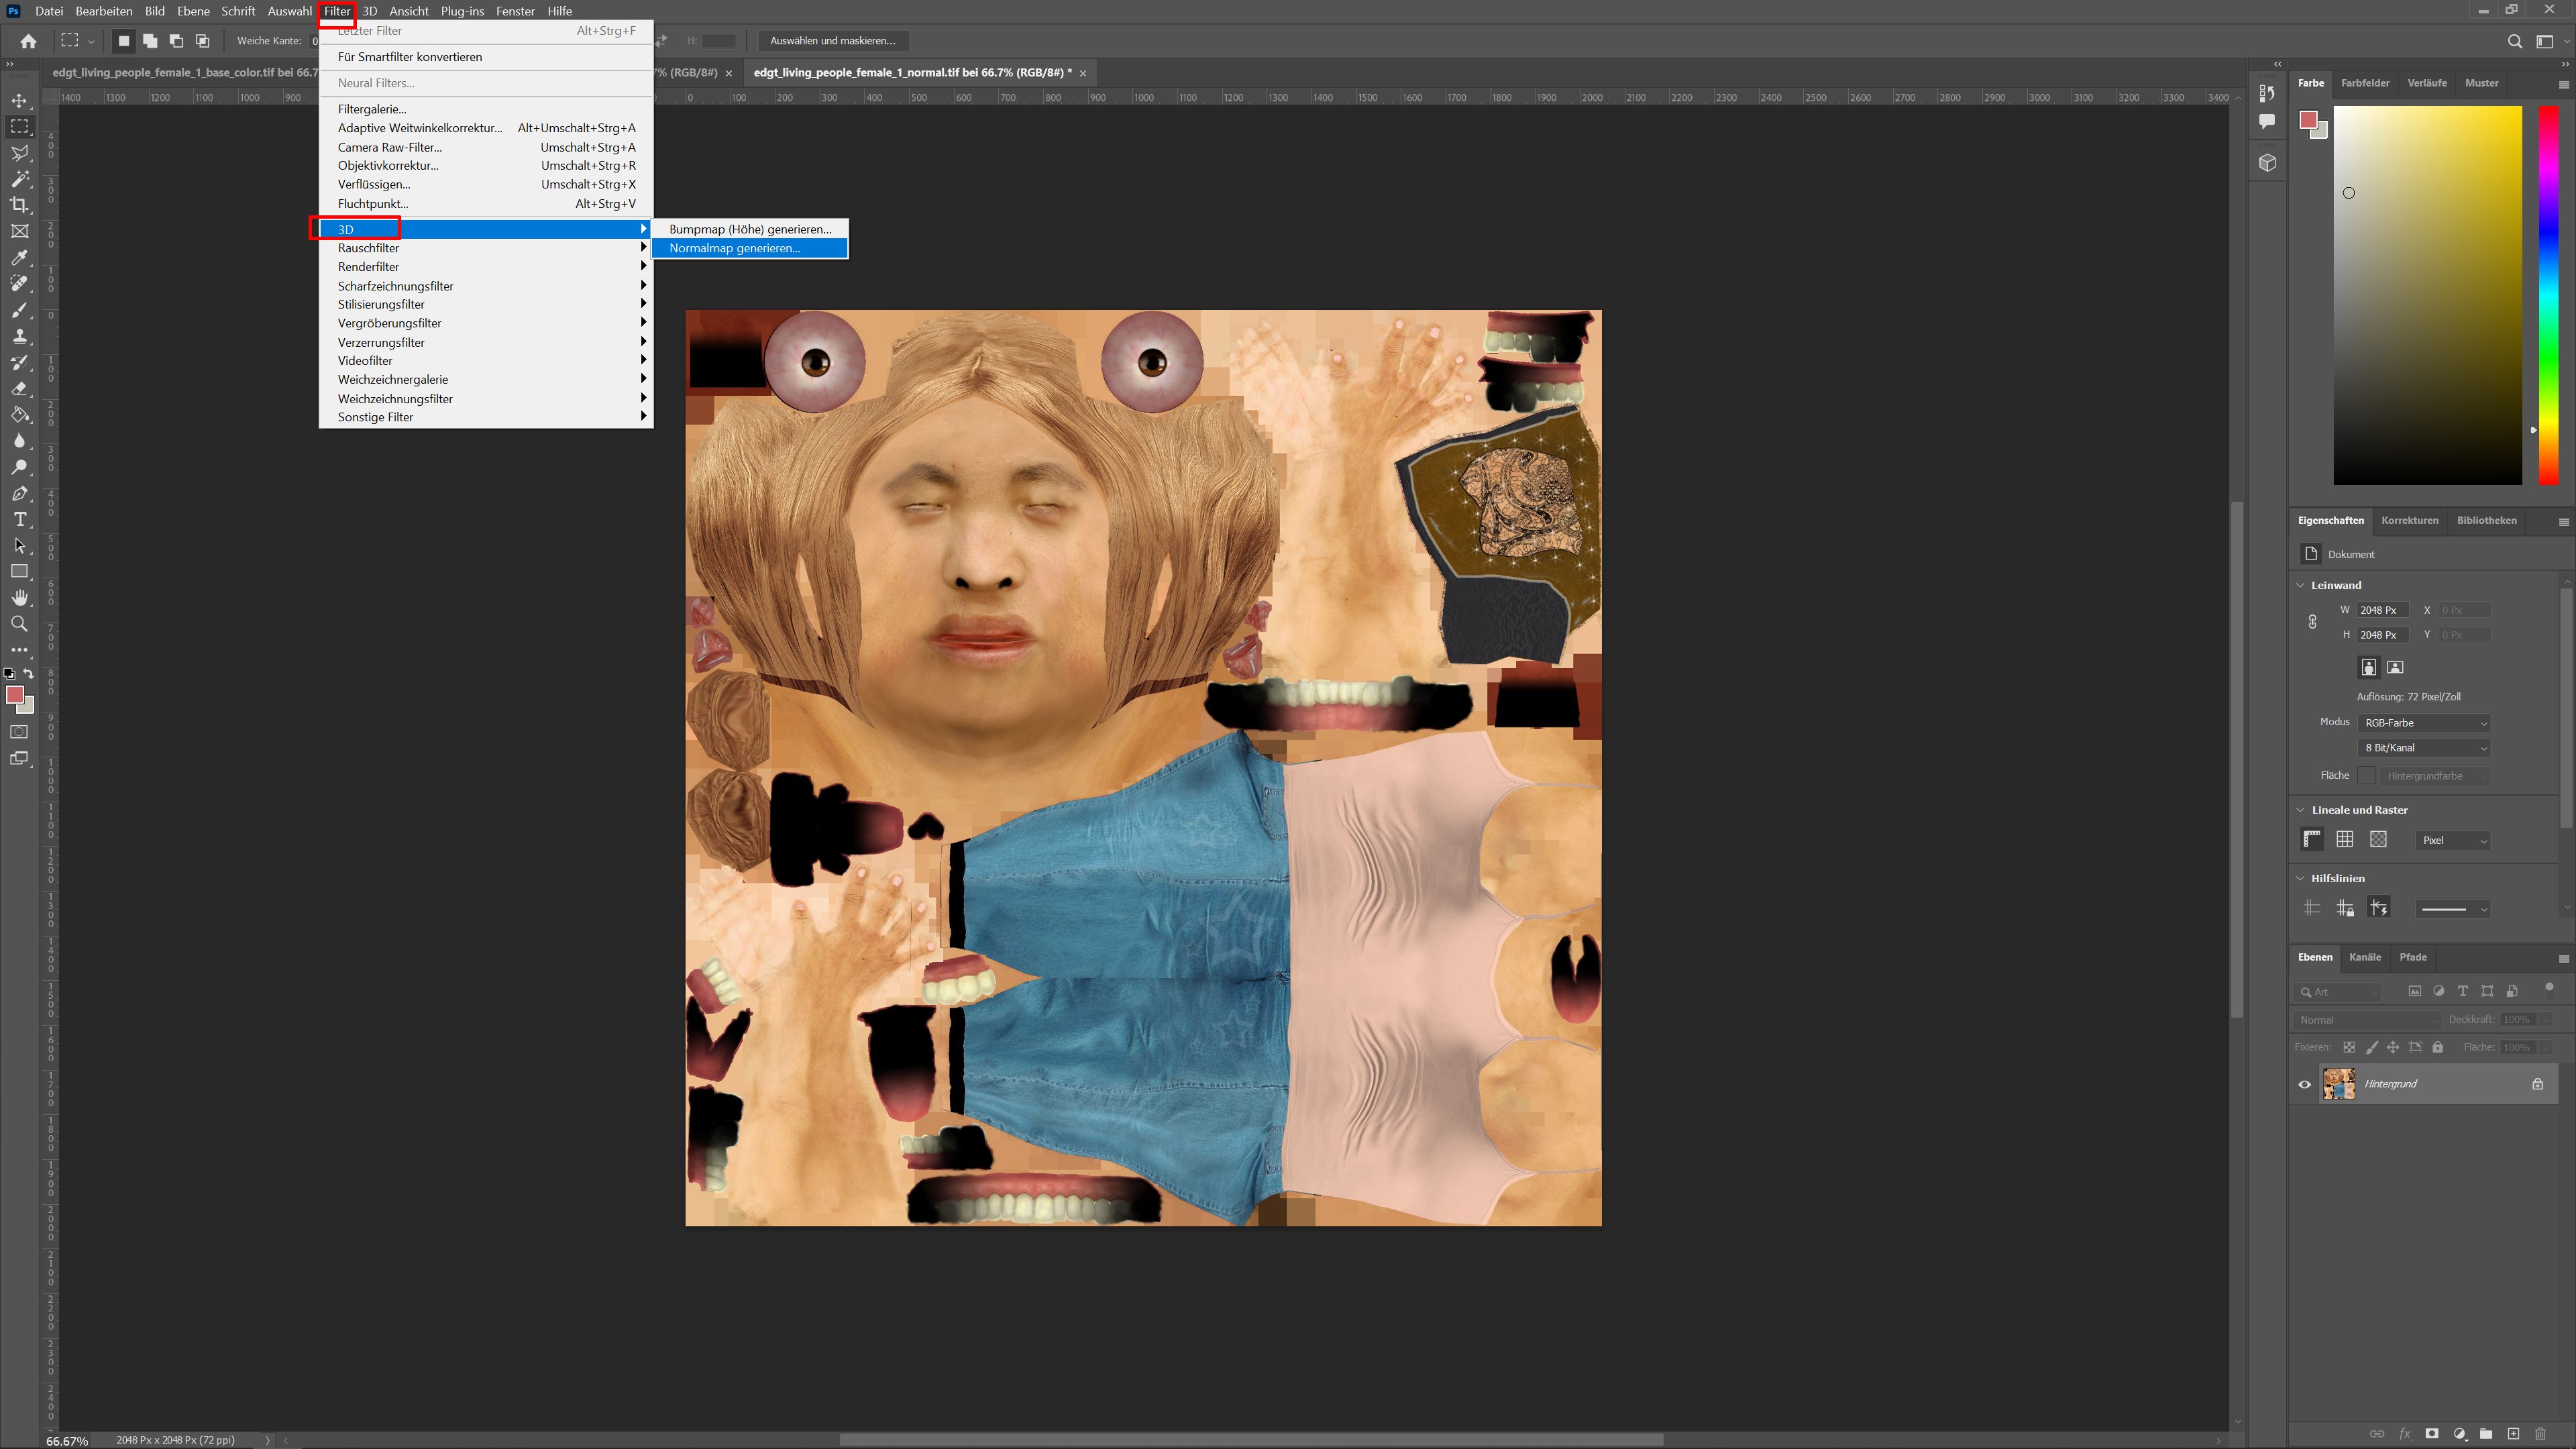Toggle rulers visibility in Properties panel

(x=2312, y=840)
